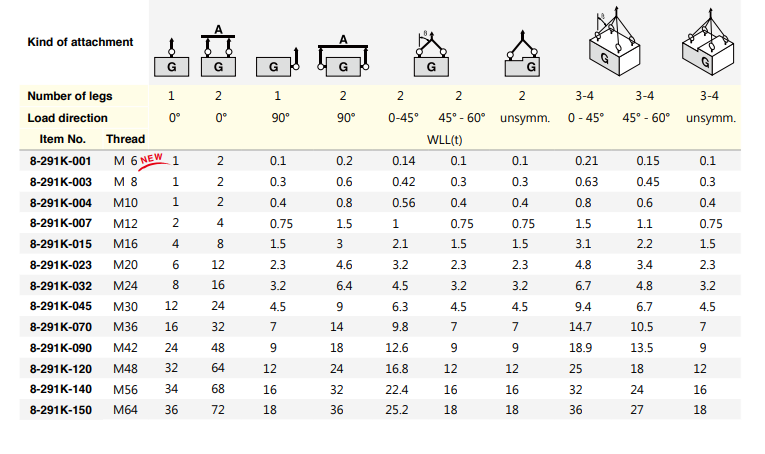Click the 3-4 leg unsymmetric box diagram

[707, 41]
